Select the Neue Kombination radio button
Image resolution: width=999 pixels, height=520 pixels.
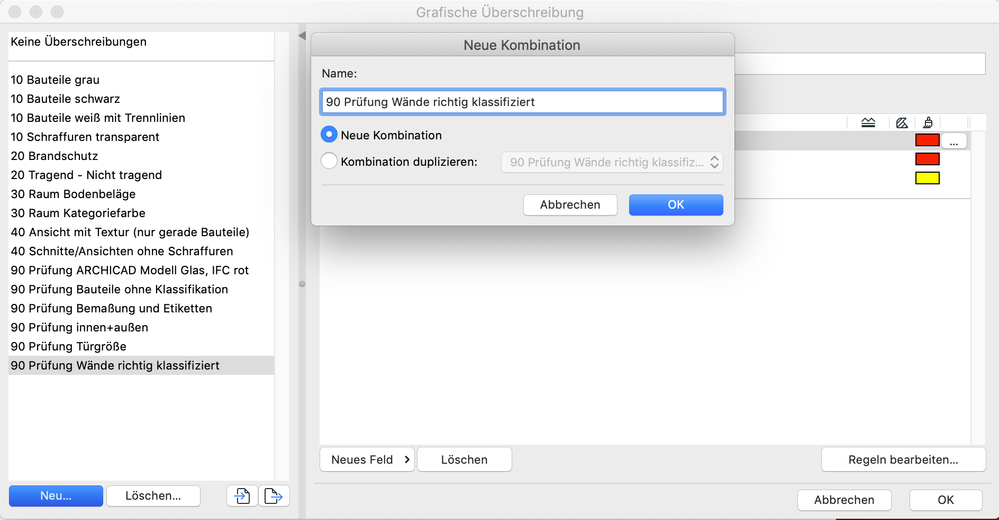329,134
